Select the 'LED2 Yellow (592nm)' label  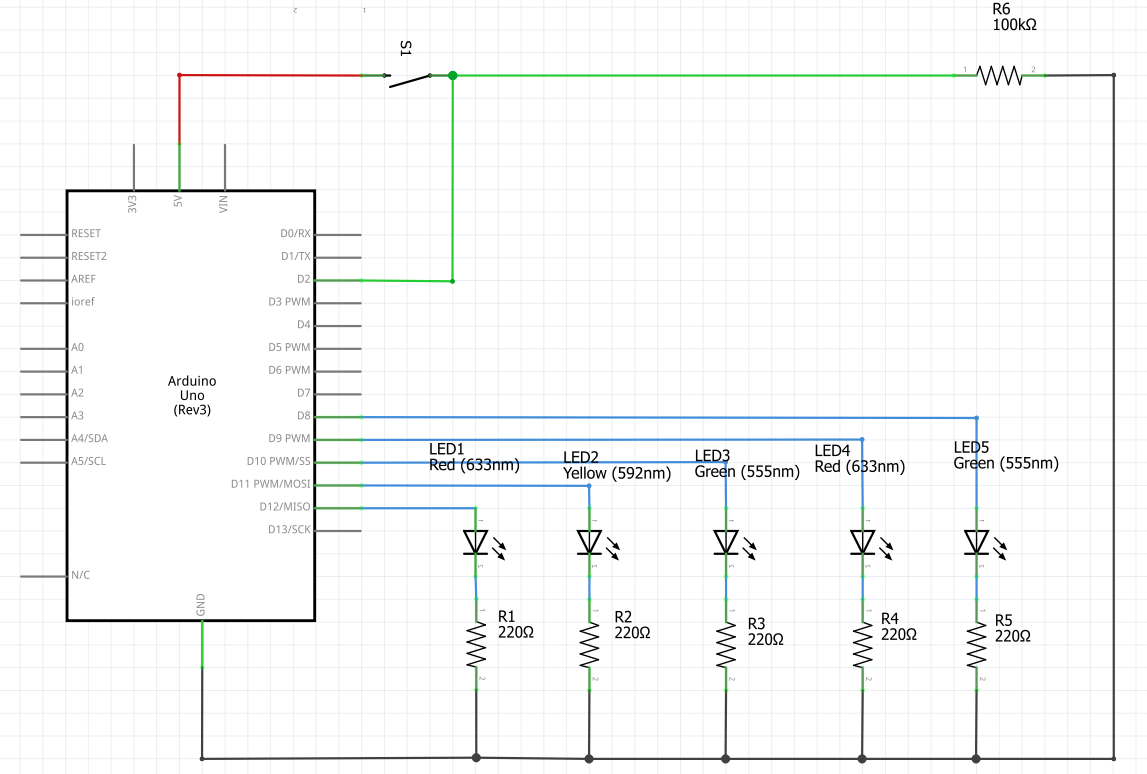click(x=617, y=465)
